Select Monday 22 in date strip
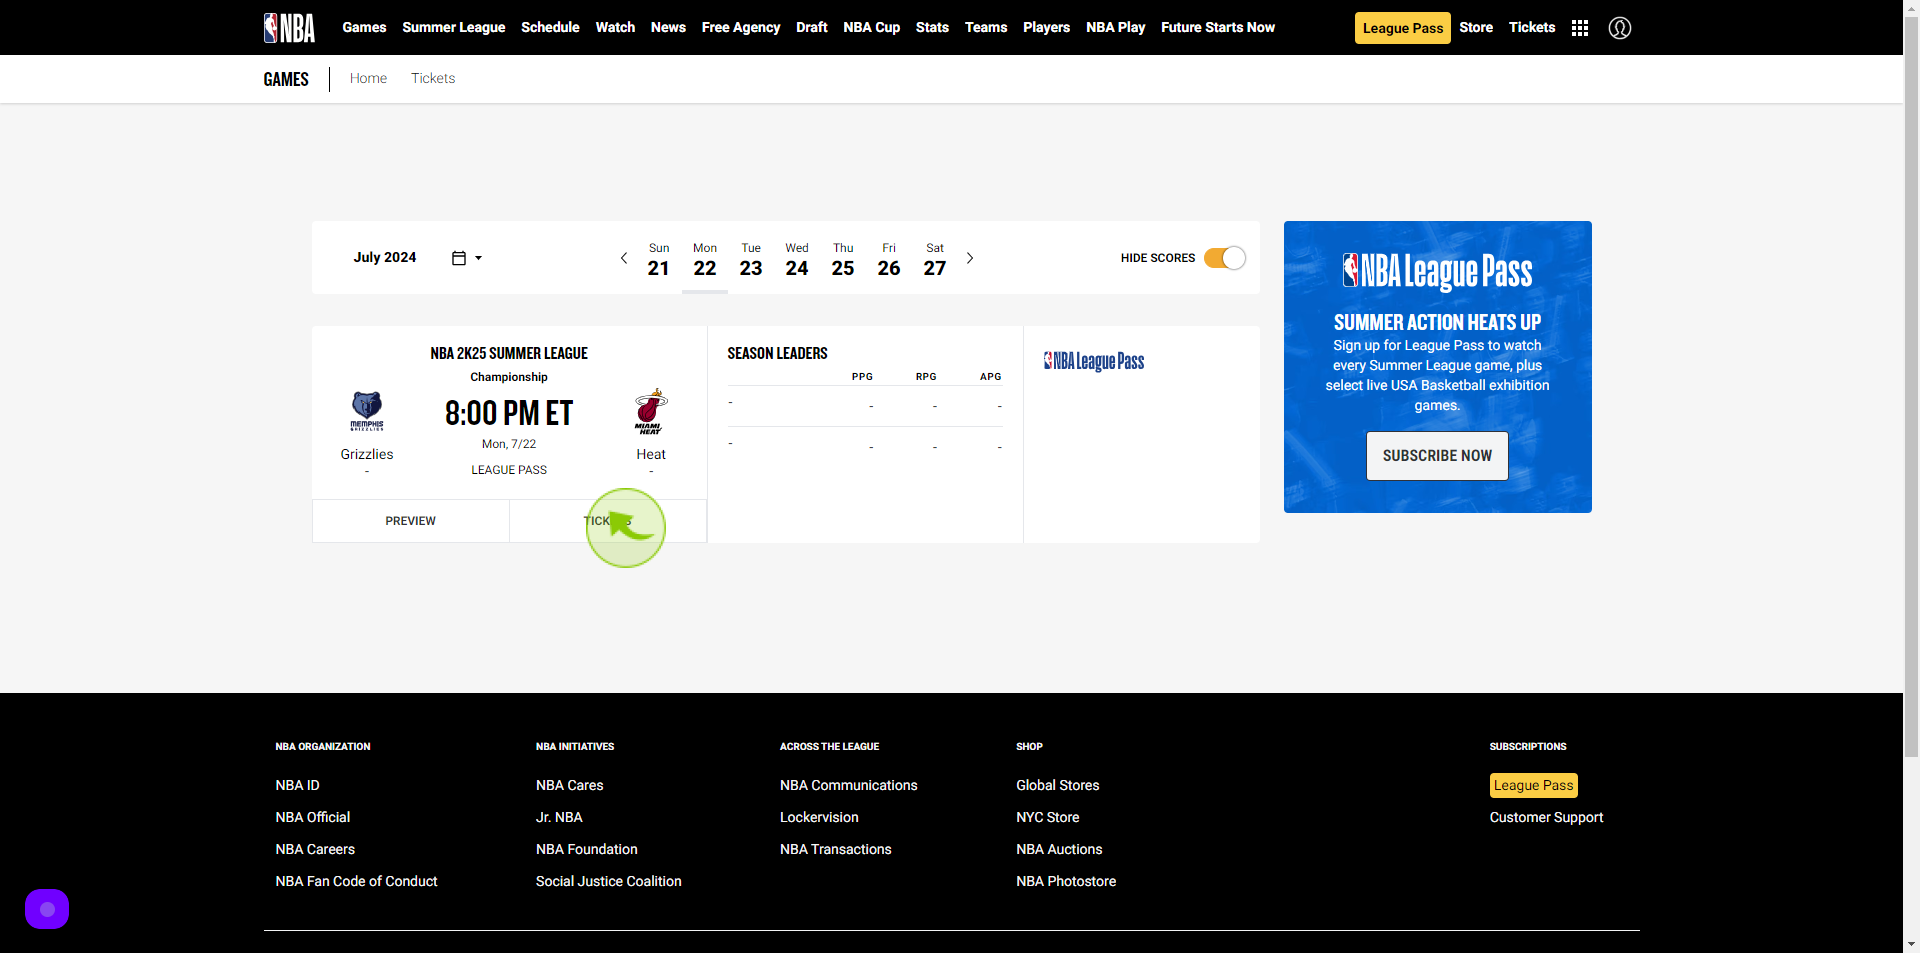Image resolution: width=1920 pixels, height=953 pixels. pyautogui.click(x=705, y=260)
